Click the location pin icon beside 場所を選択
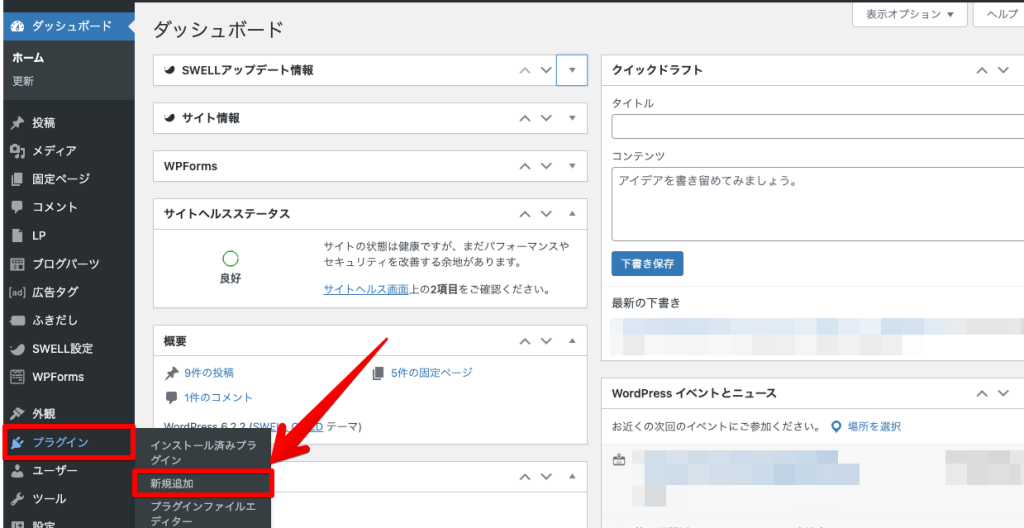Viewport: 1024px width, 528px height. tap(835, 427)
